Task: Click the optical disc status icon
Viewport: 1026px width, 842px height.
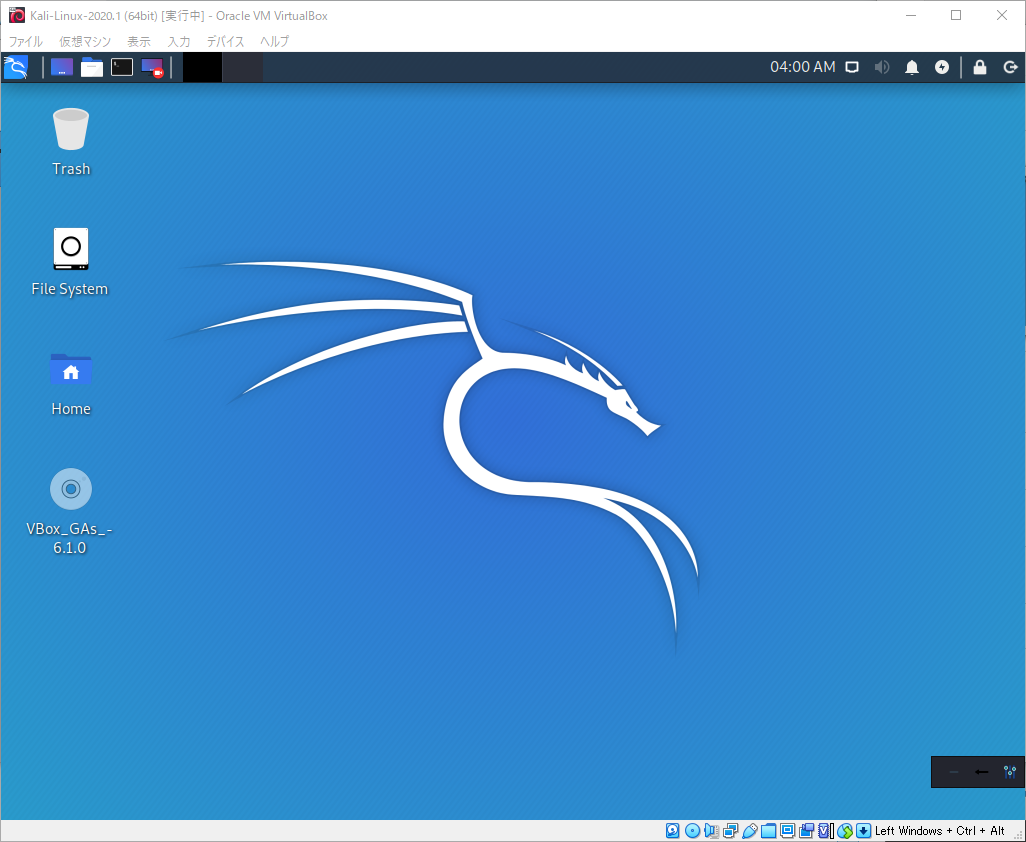Action: 692,830
